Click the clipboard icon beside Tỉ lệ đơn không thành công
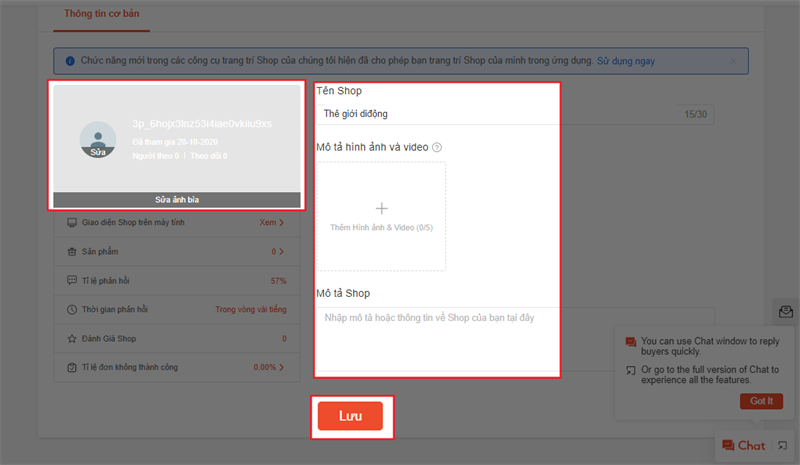This screenshot has width=800, height=465. coord(72,368)
